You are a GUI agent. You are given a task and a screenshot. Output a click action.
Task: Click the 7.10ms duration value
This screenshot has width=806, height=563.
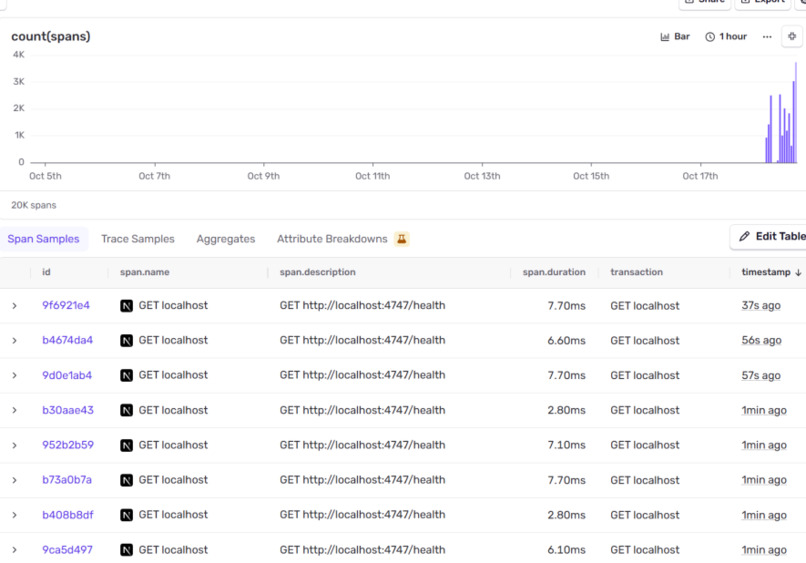click(566, 445)
